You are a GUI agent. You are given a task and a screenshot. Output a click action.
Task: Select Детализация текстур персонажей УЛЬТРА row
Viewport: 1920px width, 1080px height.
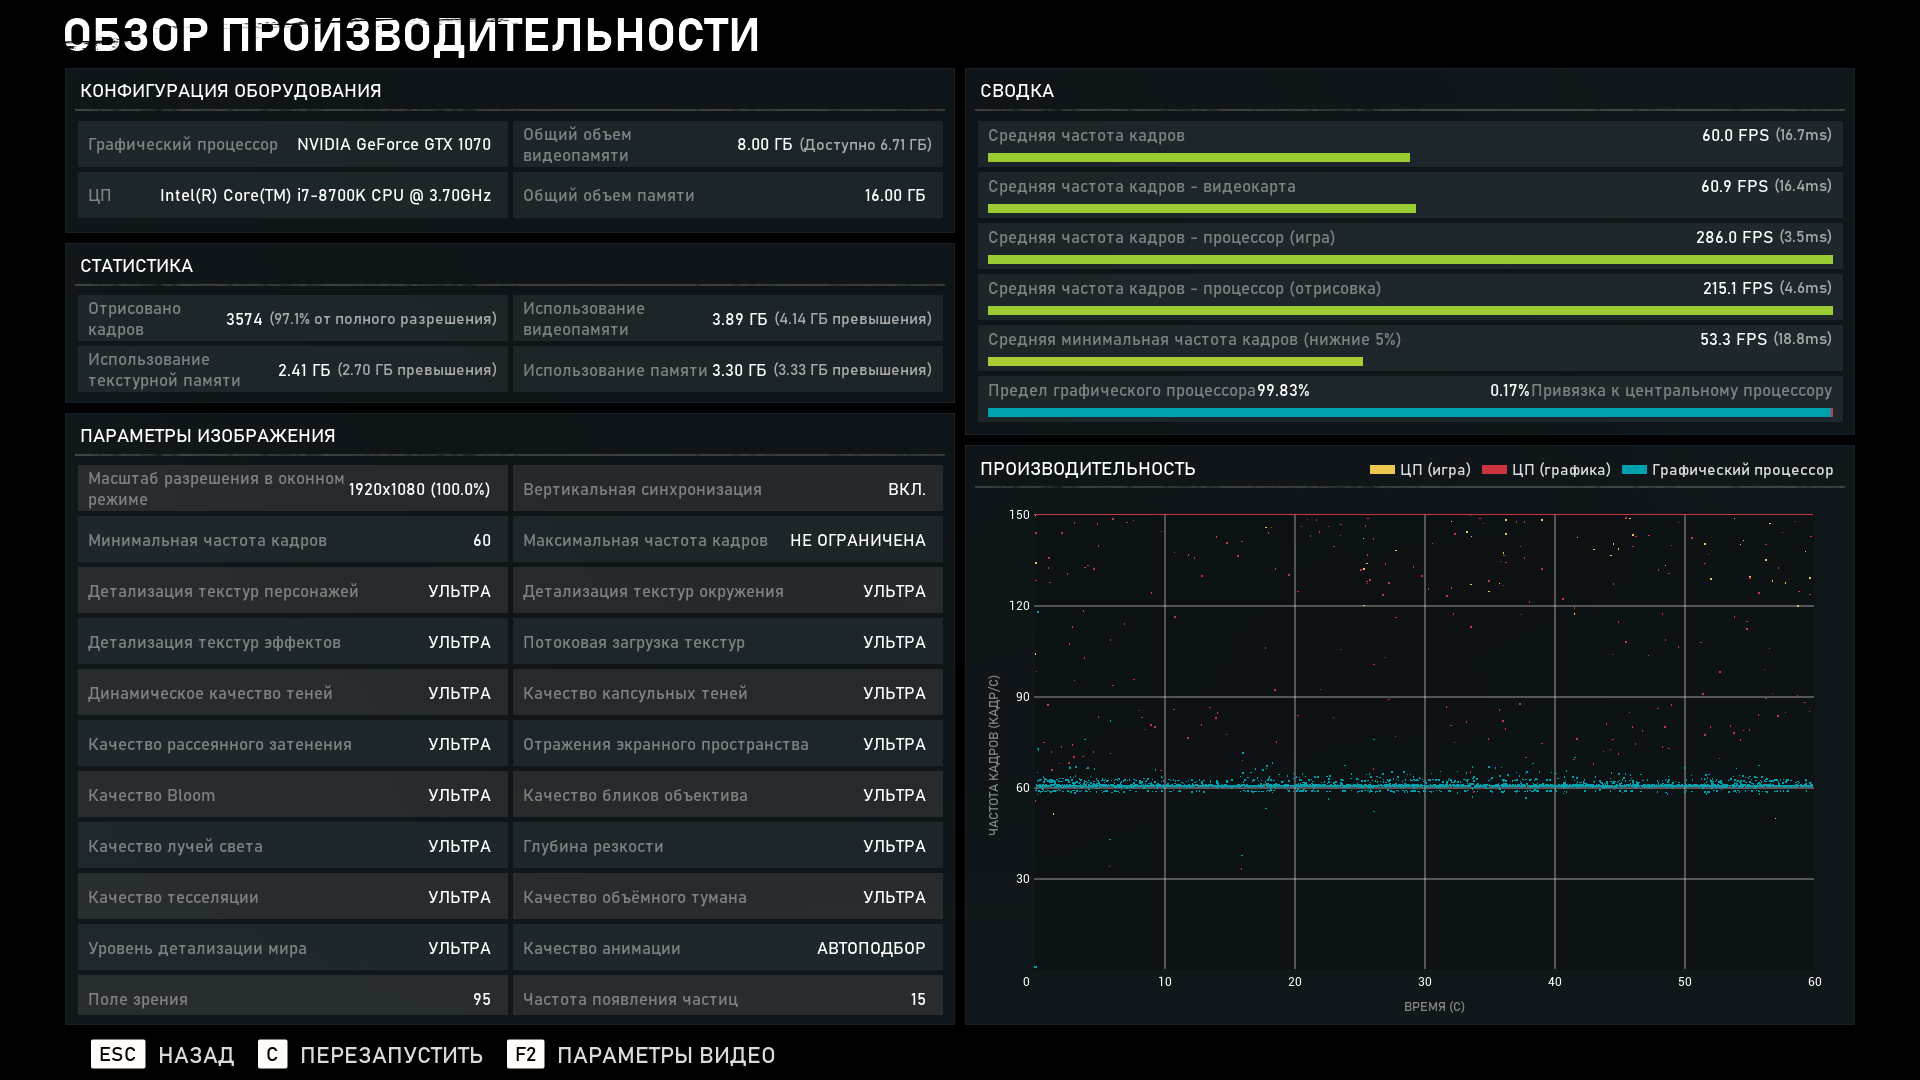292,591
